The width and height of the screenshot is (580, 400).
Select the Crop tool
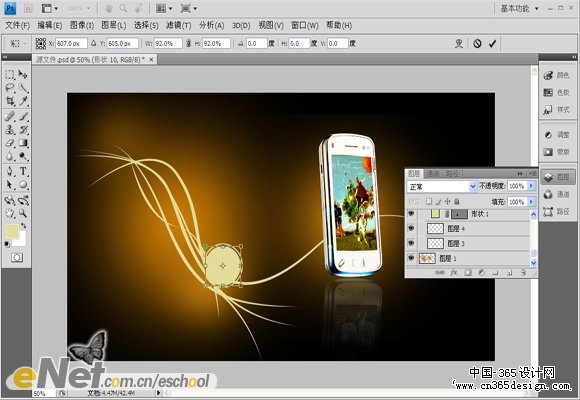(10, 101)
